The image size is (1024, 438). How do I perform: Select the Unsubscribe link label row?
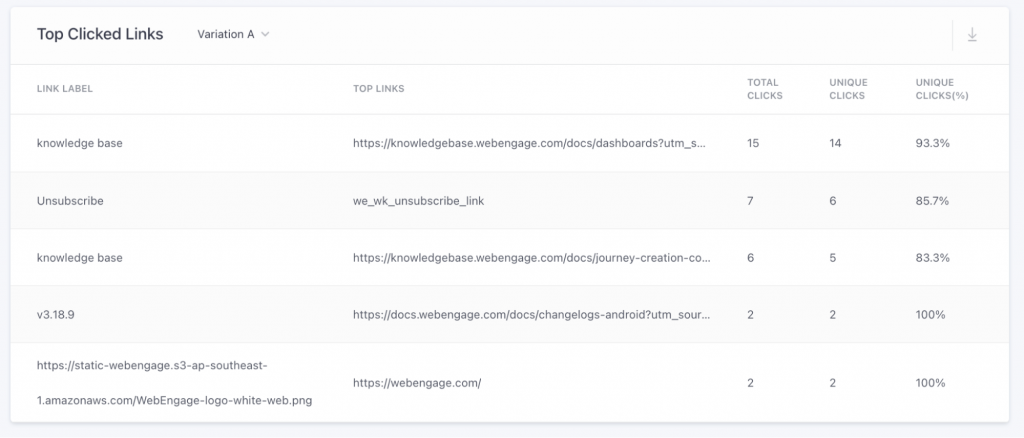pos(70,200)
